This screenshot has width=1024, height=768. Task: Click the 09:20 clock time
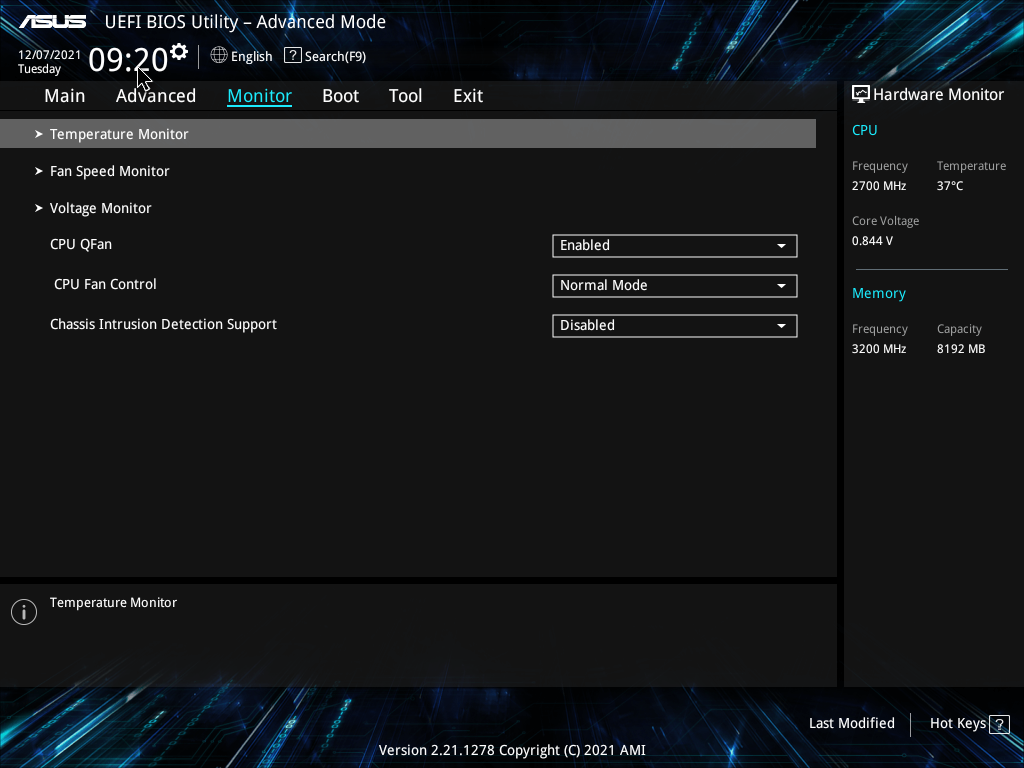coord(128,60)
